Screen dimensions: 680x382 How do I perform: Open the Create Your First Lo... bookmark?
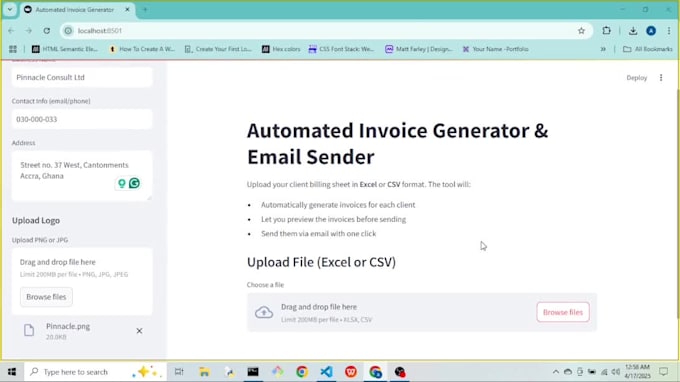tap(218, 49)
